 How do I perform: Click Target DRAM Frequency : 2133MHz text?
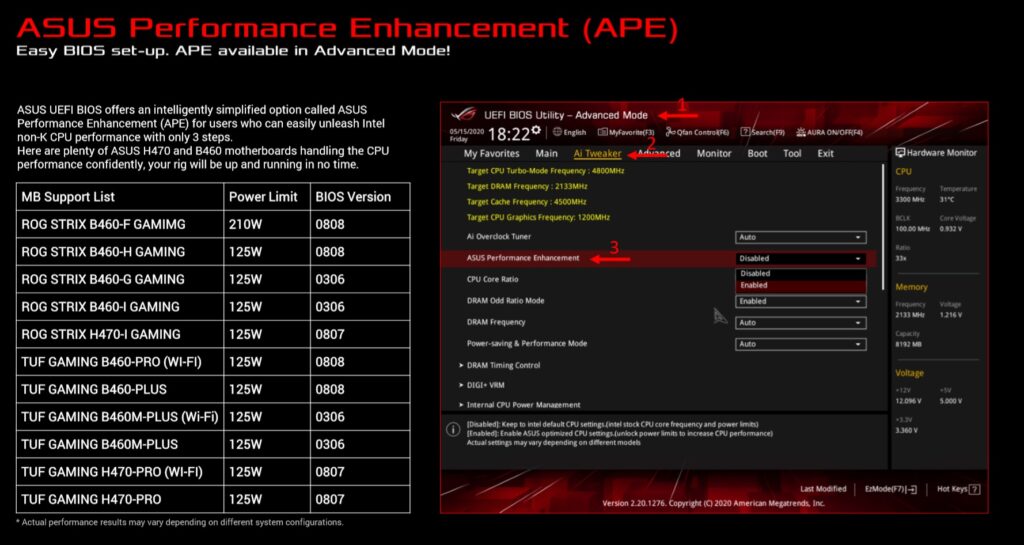[529, 186]
